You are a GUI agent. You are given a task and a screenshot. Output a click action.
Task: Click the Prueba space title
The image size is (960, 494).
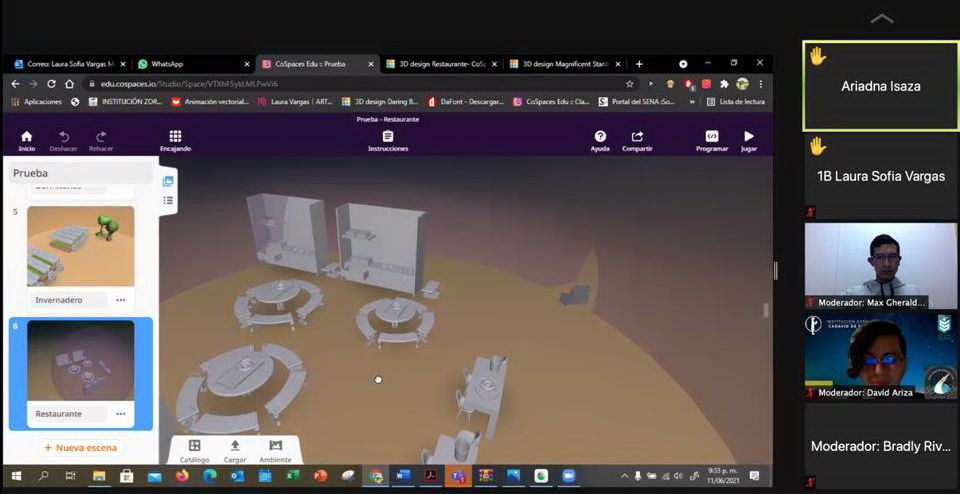(x=81, y=173)
